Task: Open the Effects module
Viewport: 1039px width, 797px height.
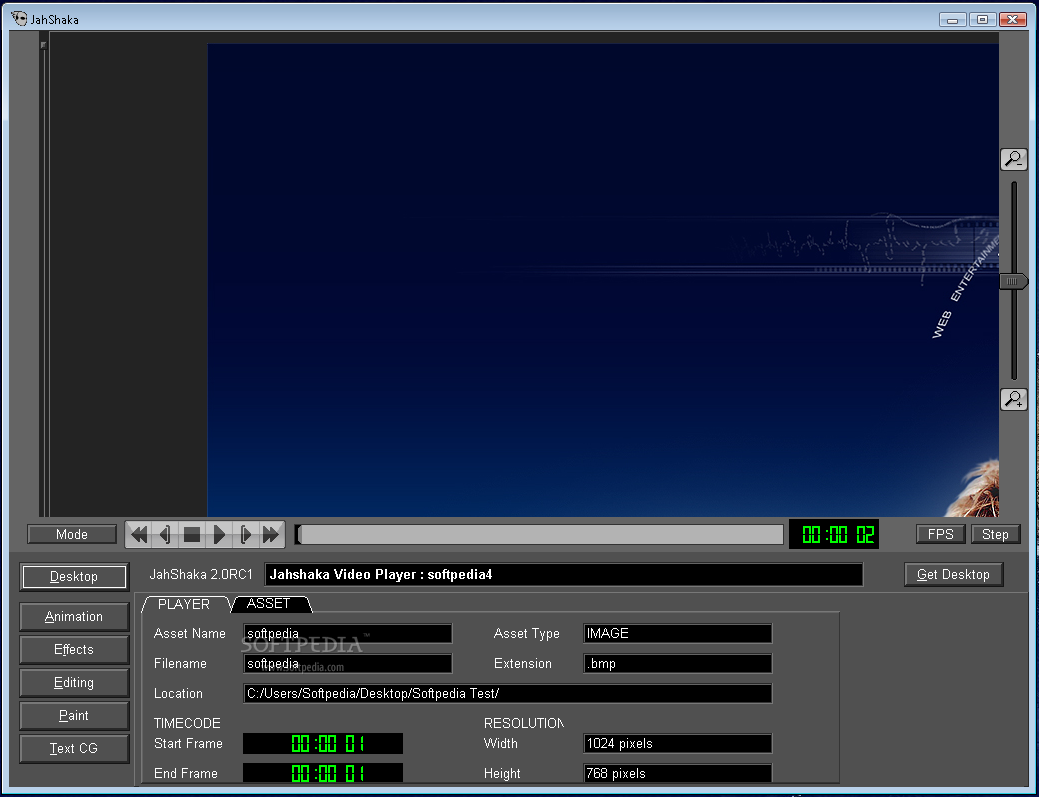Action: [x=74, y=649]
